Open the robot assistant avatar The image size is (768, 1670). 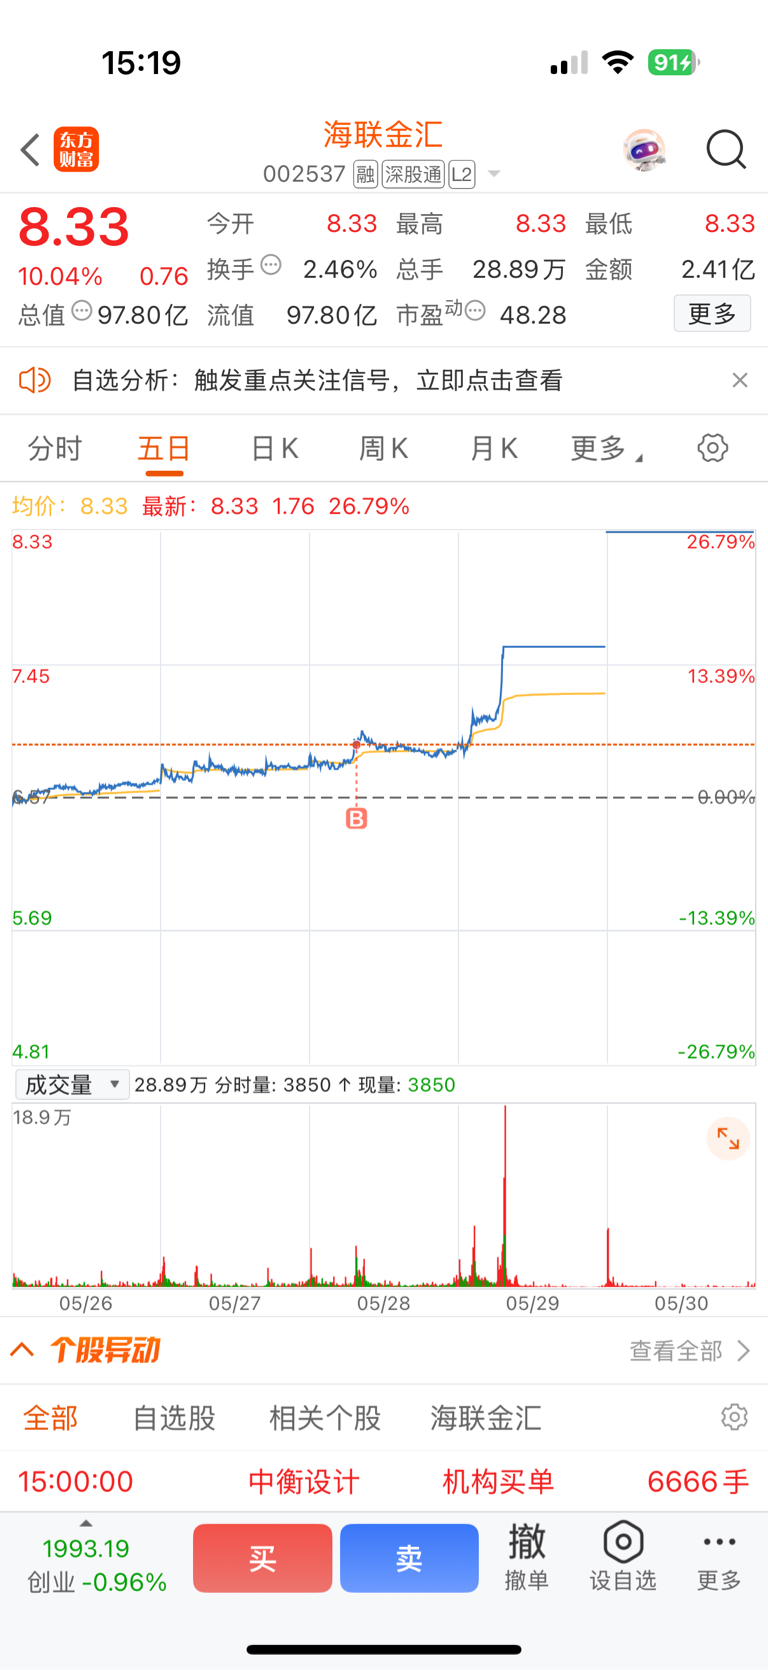point(644,150)
